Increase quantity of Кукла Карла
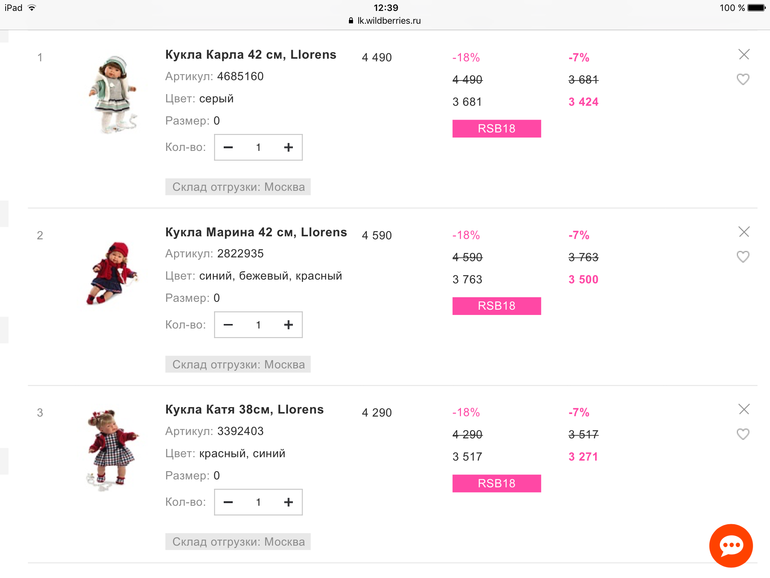 pyautogui.click(x=288, y=148)
